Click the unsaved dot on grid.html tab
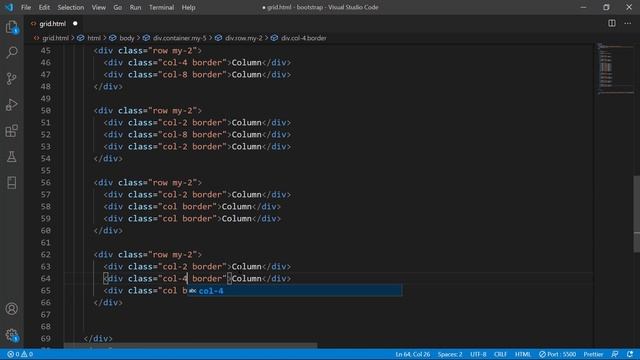 75,24
